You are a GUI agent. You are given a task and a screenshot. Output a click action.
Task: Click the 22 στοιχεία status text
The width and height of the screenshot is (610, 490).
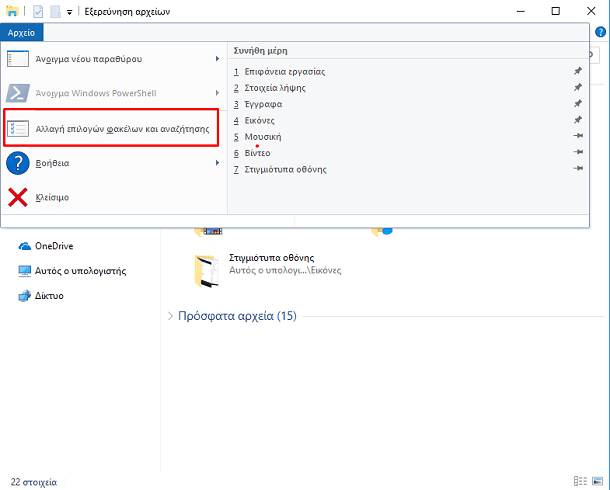click(34, 482)
